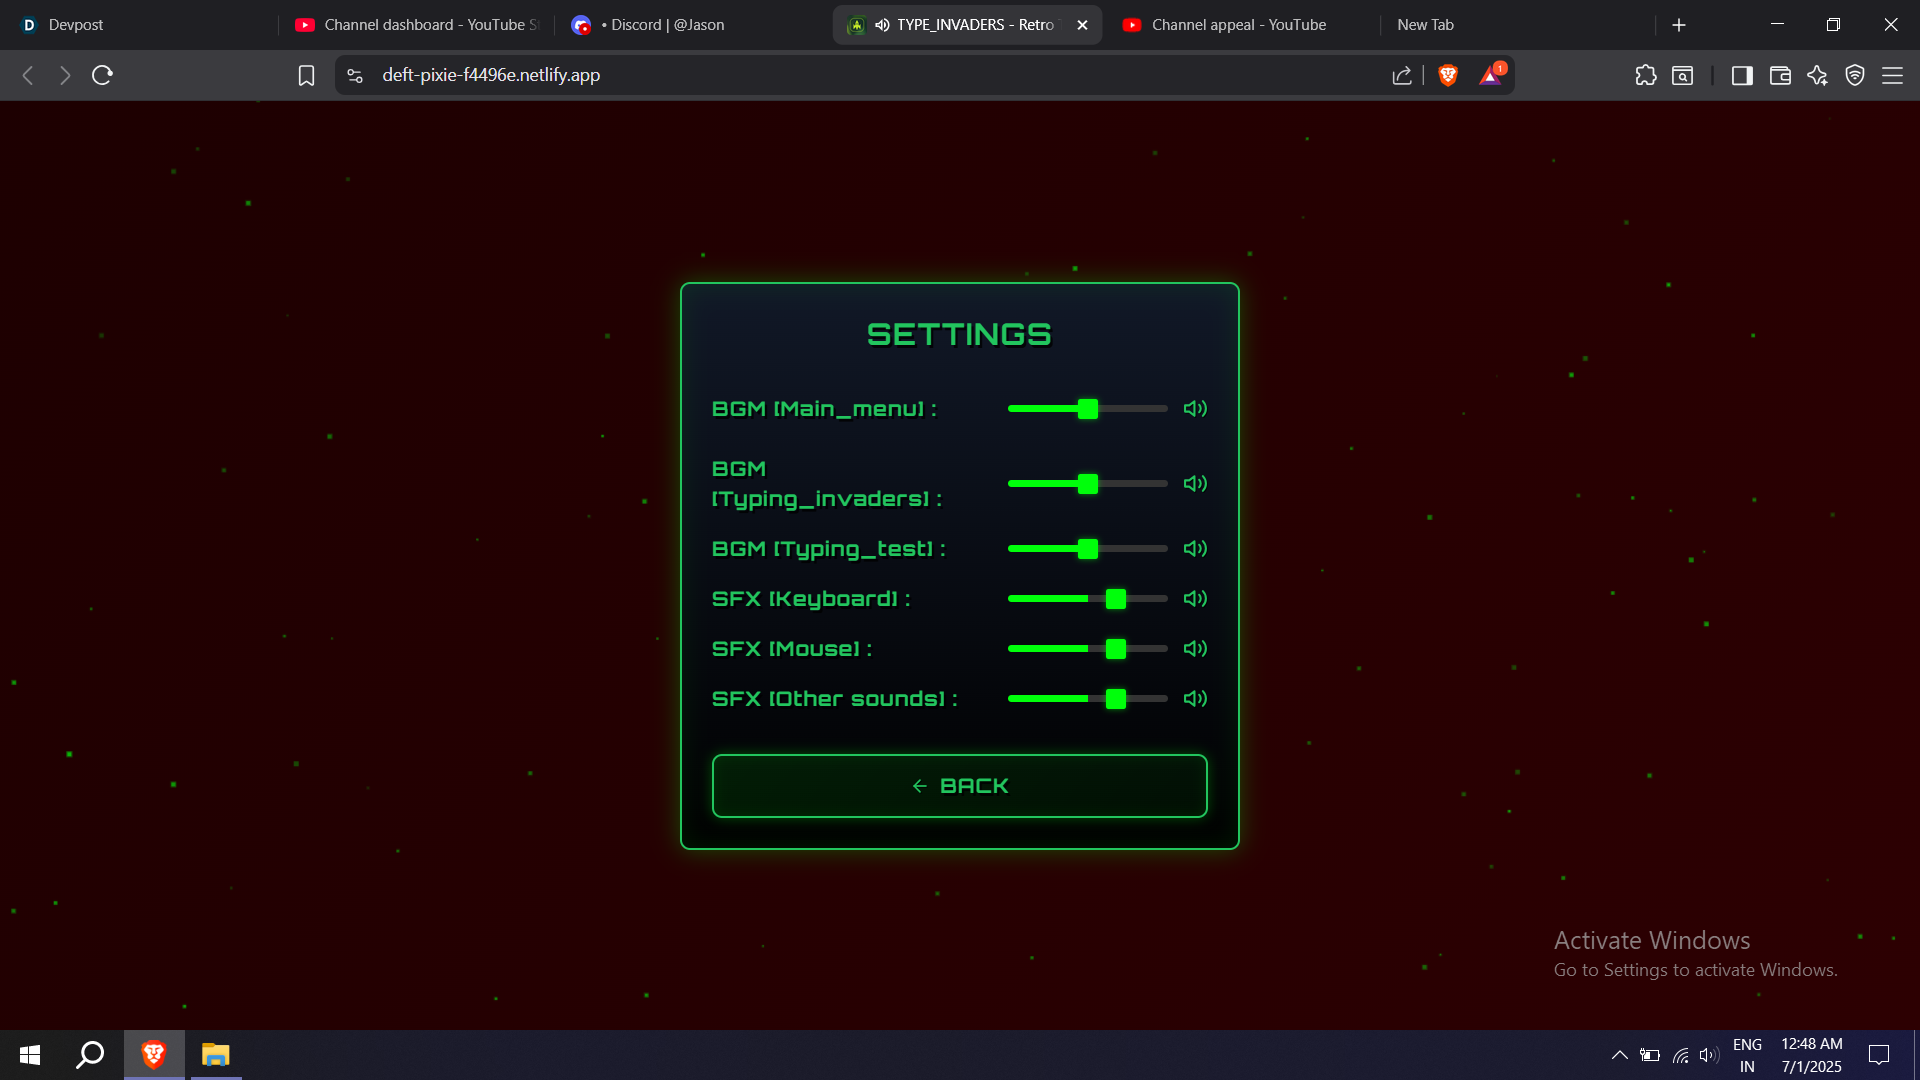1920x1080 pixels.
Task: Open site settings icon in address bar
Action: click(355, 75)
